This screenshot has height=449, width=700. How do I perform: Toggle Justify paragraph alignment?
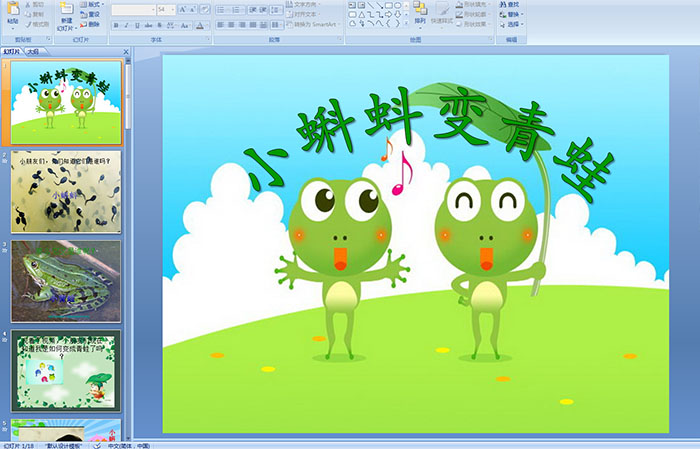pos(253,25)
